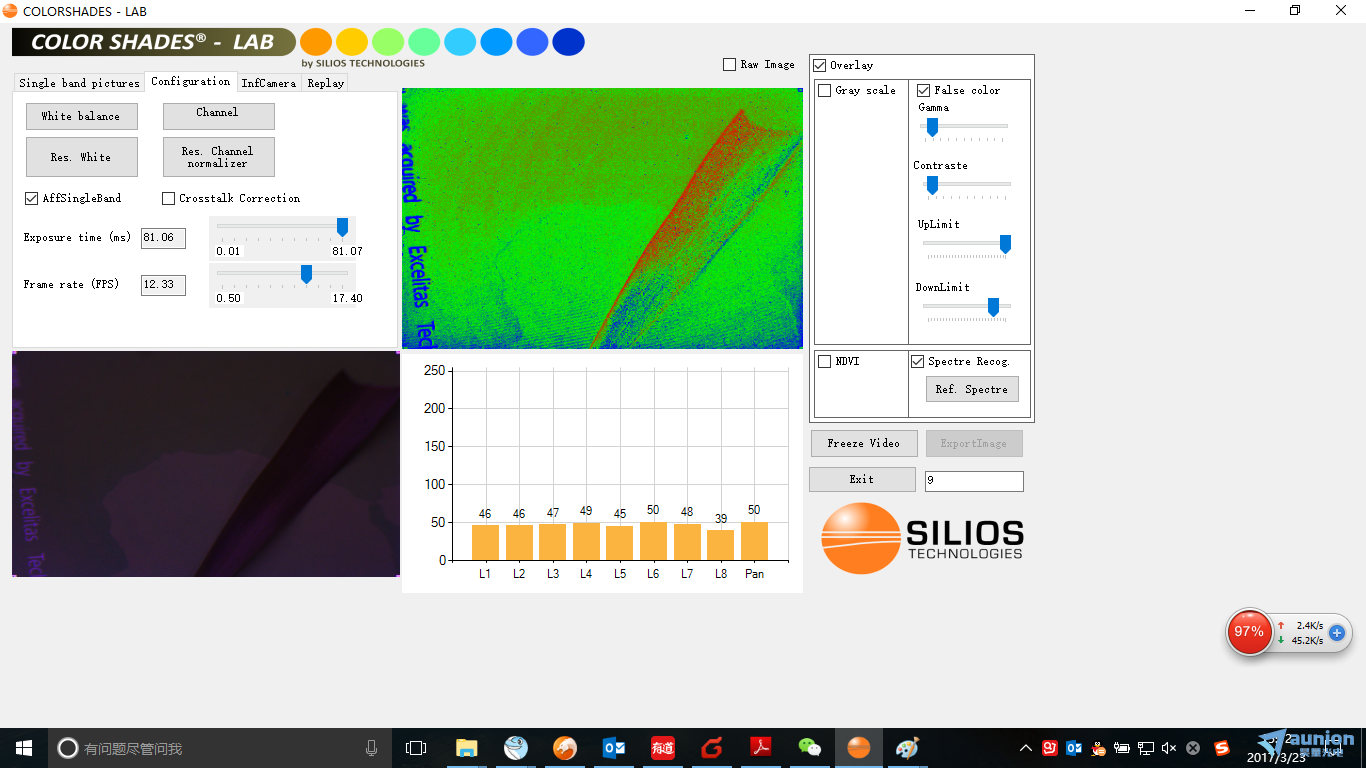This screenshot has width=1366, height=768.
Task: Click the Freeze Video button
Action: [x=864, y=443]
